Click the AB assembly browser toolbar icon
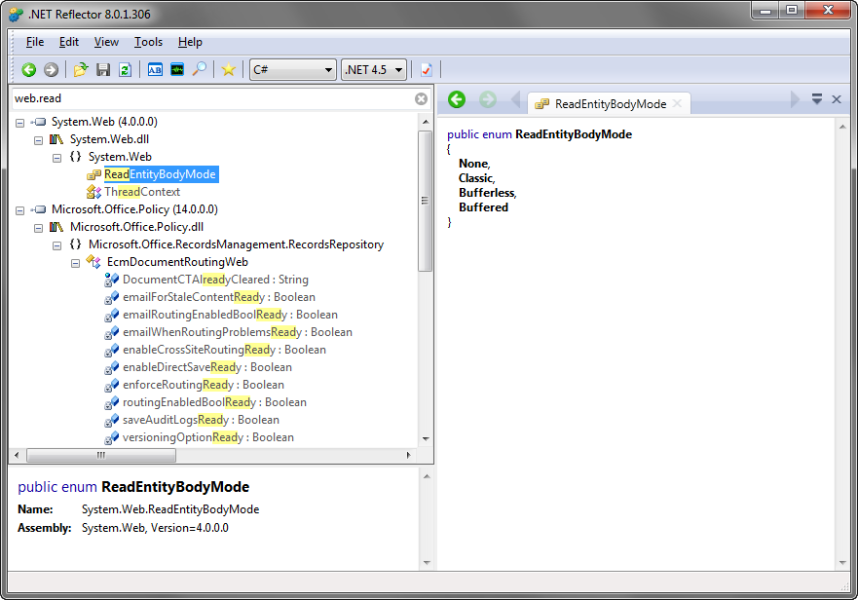The image size is (858, 600). (x=155, y=69)
